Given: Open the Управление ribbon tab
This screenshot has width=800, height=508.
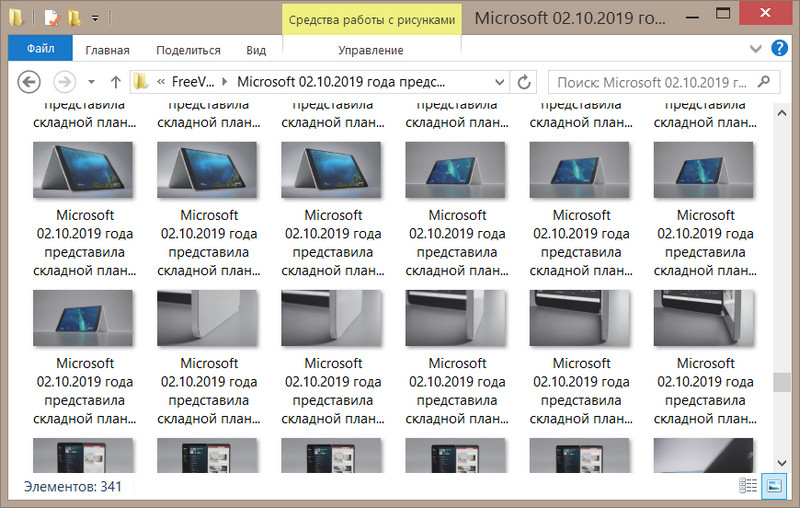Looking at the screenshot, I should (x=371, y=50).
